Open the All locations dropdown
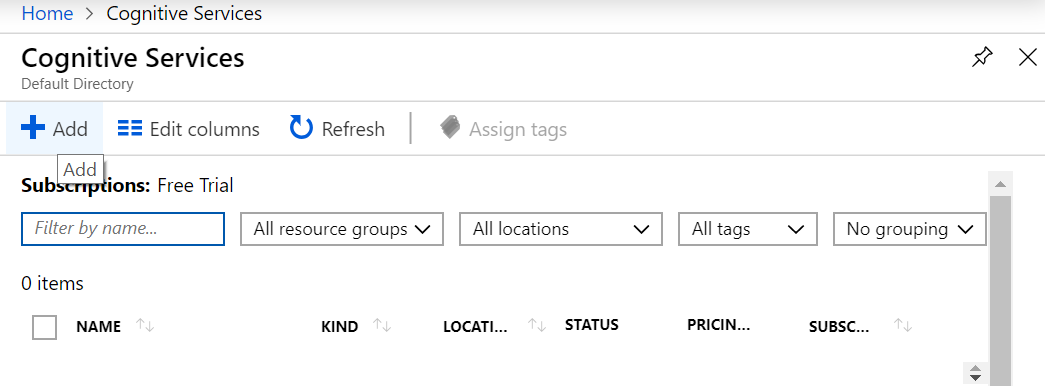 click(560, 229)
